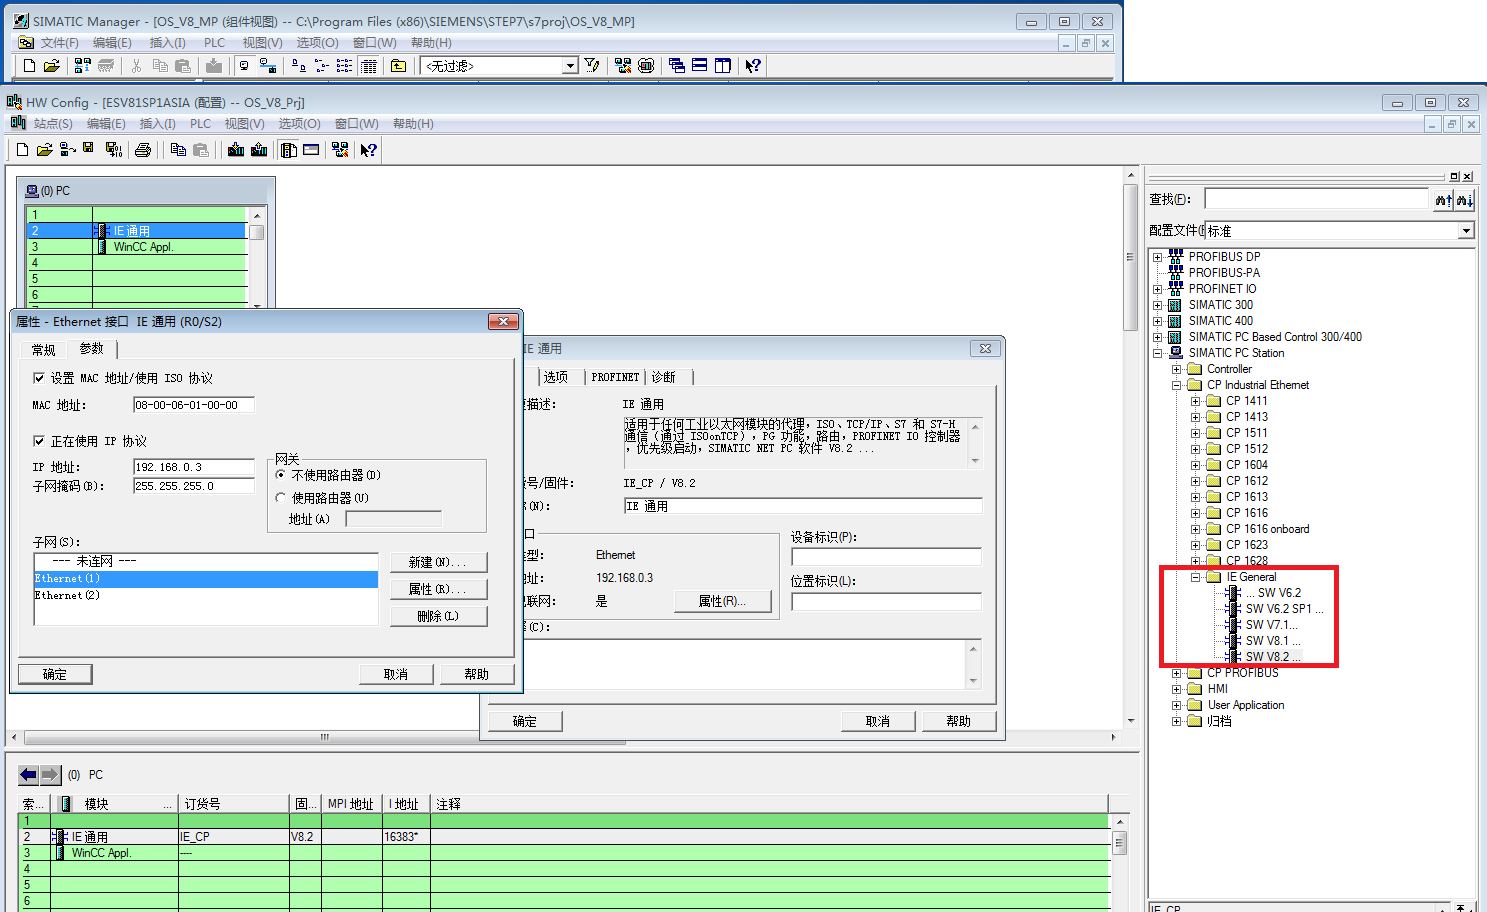Click Open icon in HW Config toolbar

44,150
